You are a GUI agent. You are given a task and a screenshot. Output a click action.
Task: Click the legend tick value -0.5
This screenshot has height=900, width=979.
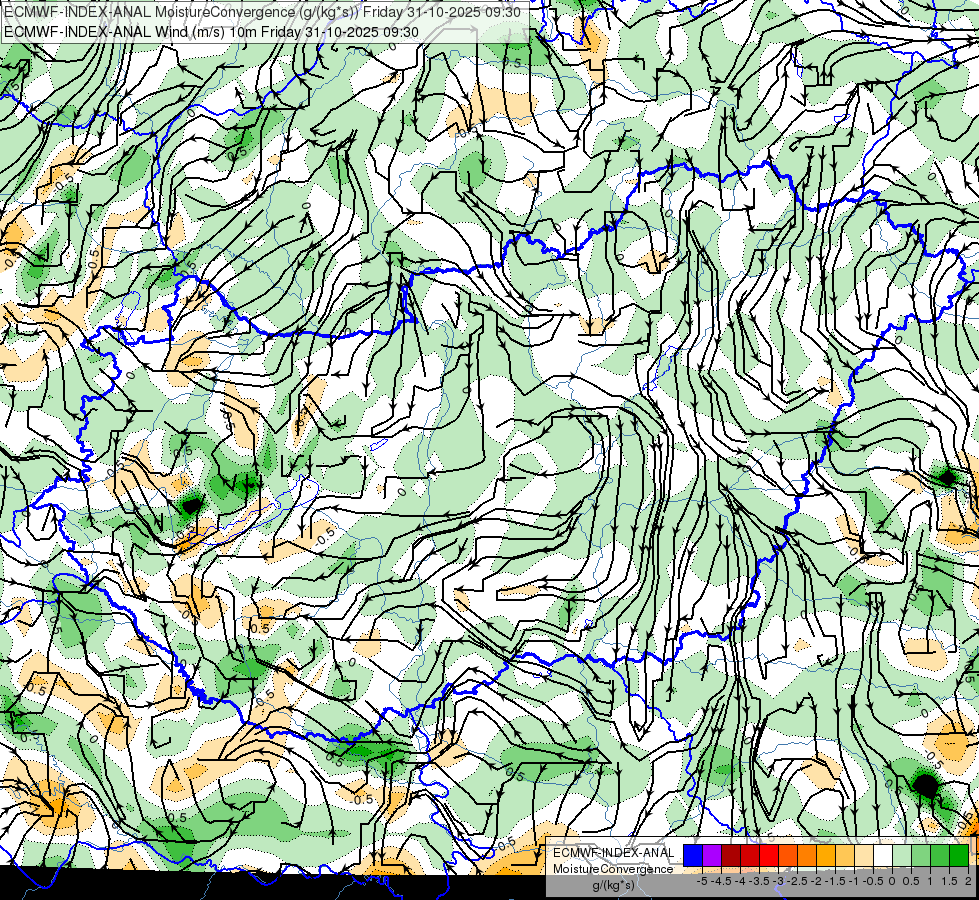coord(873,881)
